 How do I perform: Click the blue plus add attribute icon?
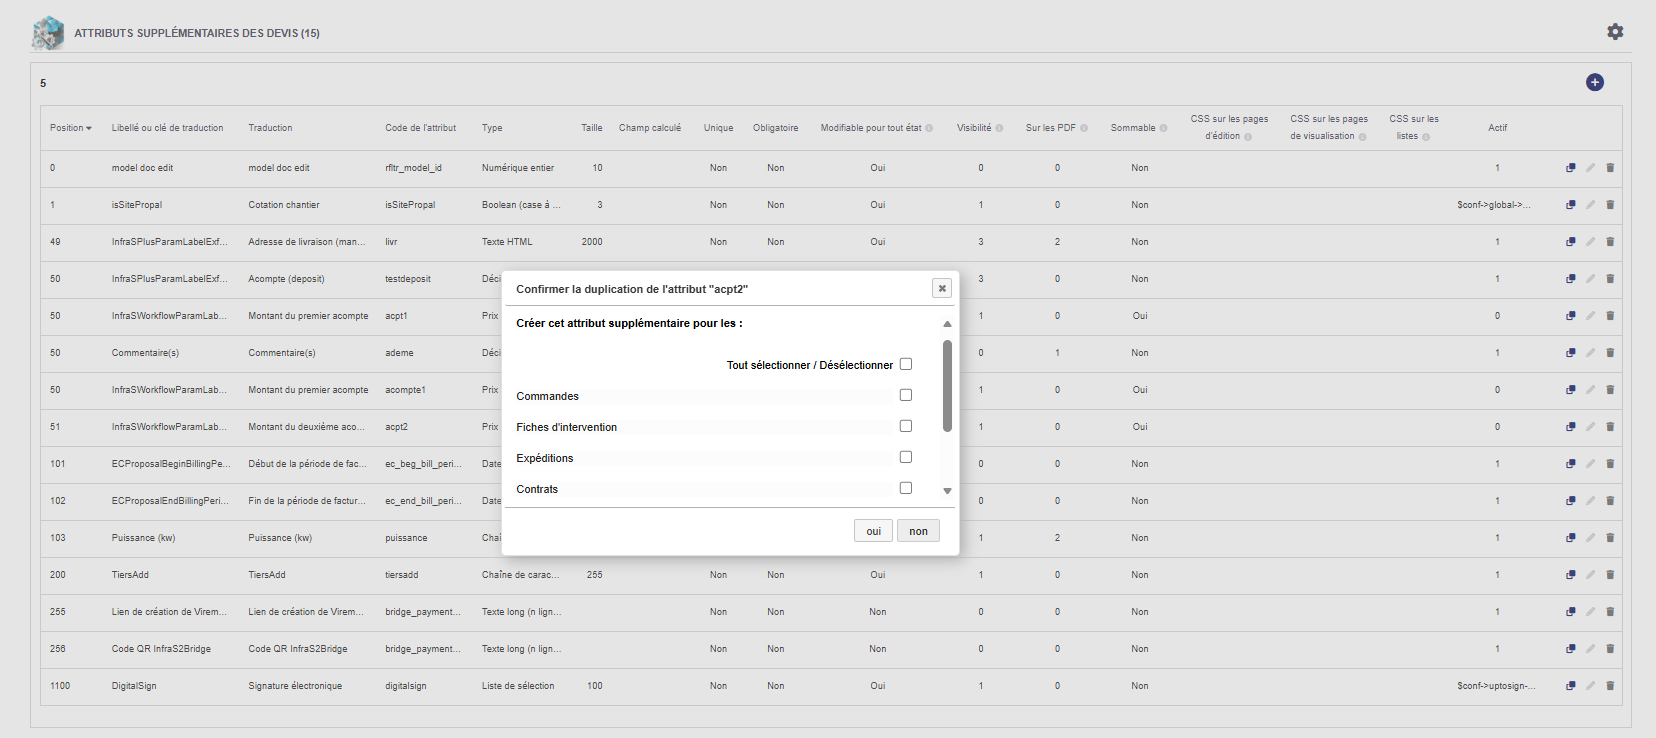[1595, 82]
